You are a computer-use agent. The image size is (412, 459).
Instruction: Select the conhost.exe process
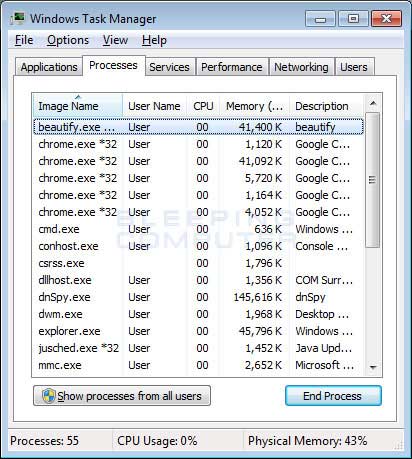tap(198, 246)
